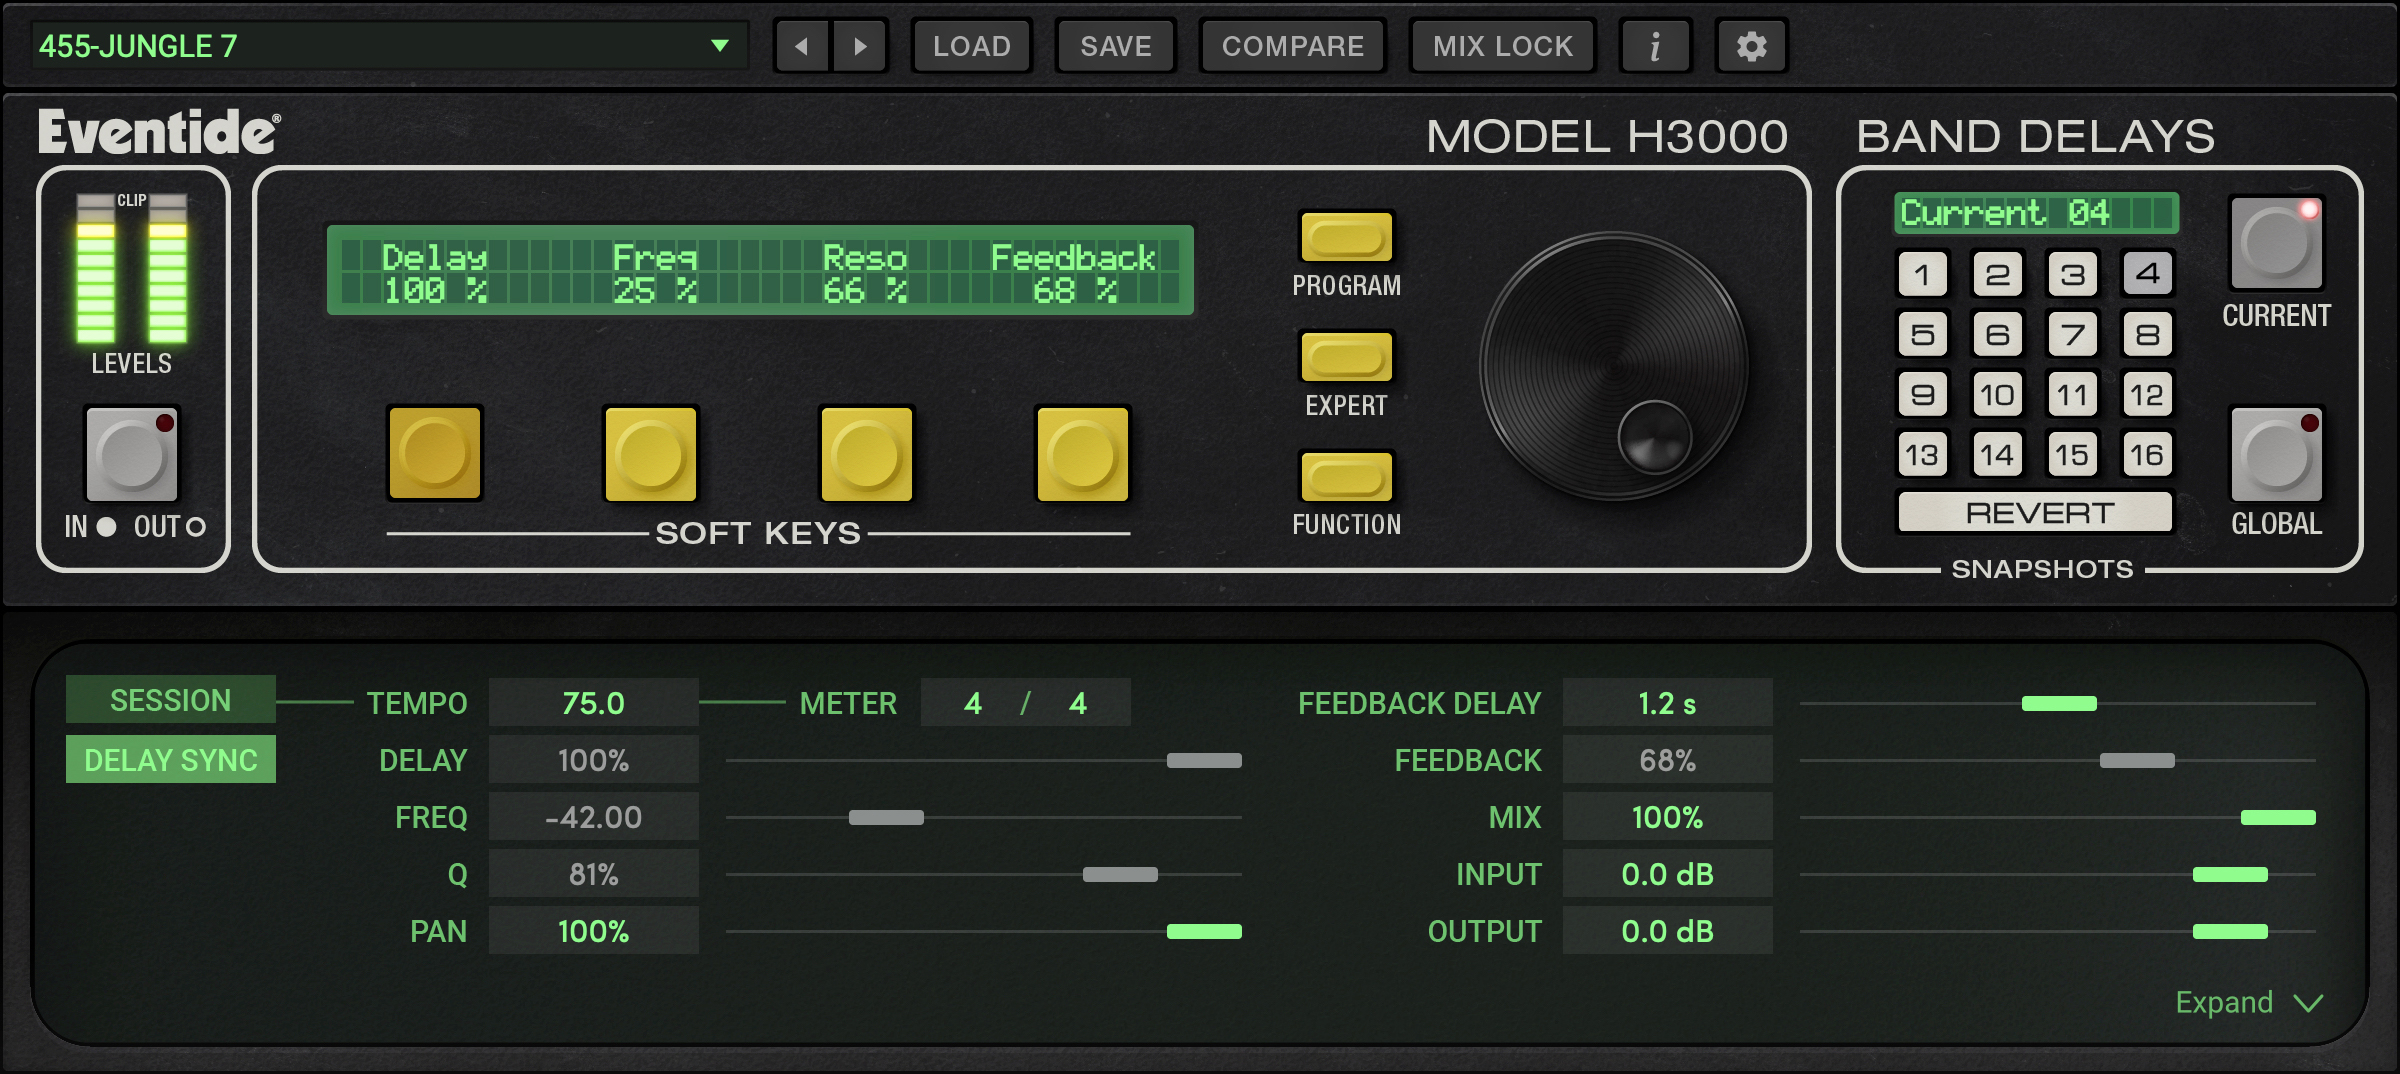Click the FEEDBACK slider handle
Screen dimensions: 2400x1074
point(2137,760)
